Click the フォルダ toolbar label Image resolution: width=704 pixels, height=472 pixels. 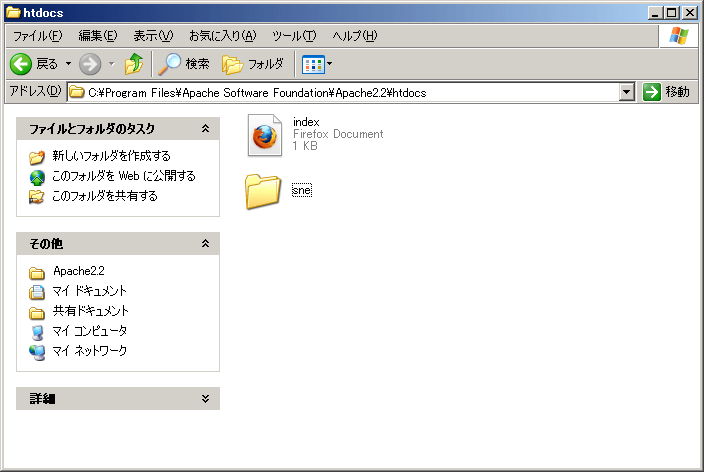pyautogui.click(x=266, y=64)
